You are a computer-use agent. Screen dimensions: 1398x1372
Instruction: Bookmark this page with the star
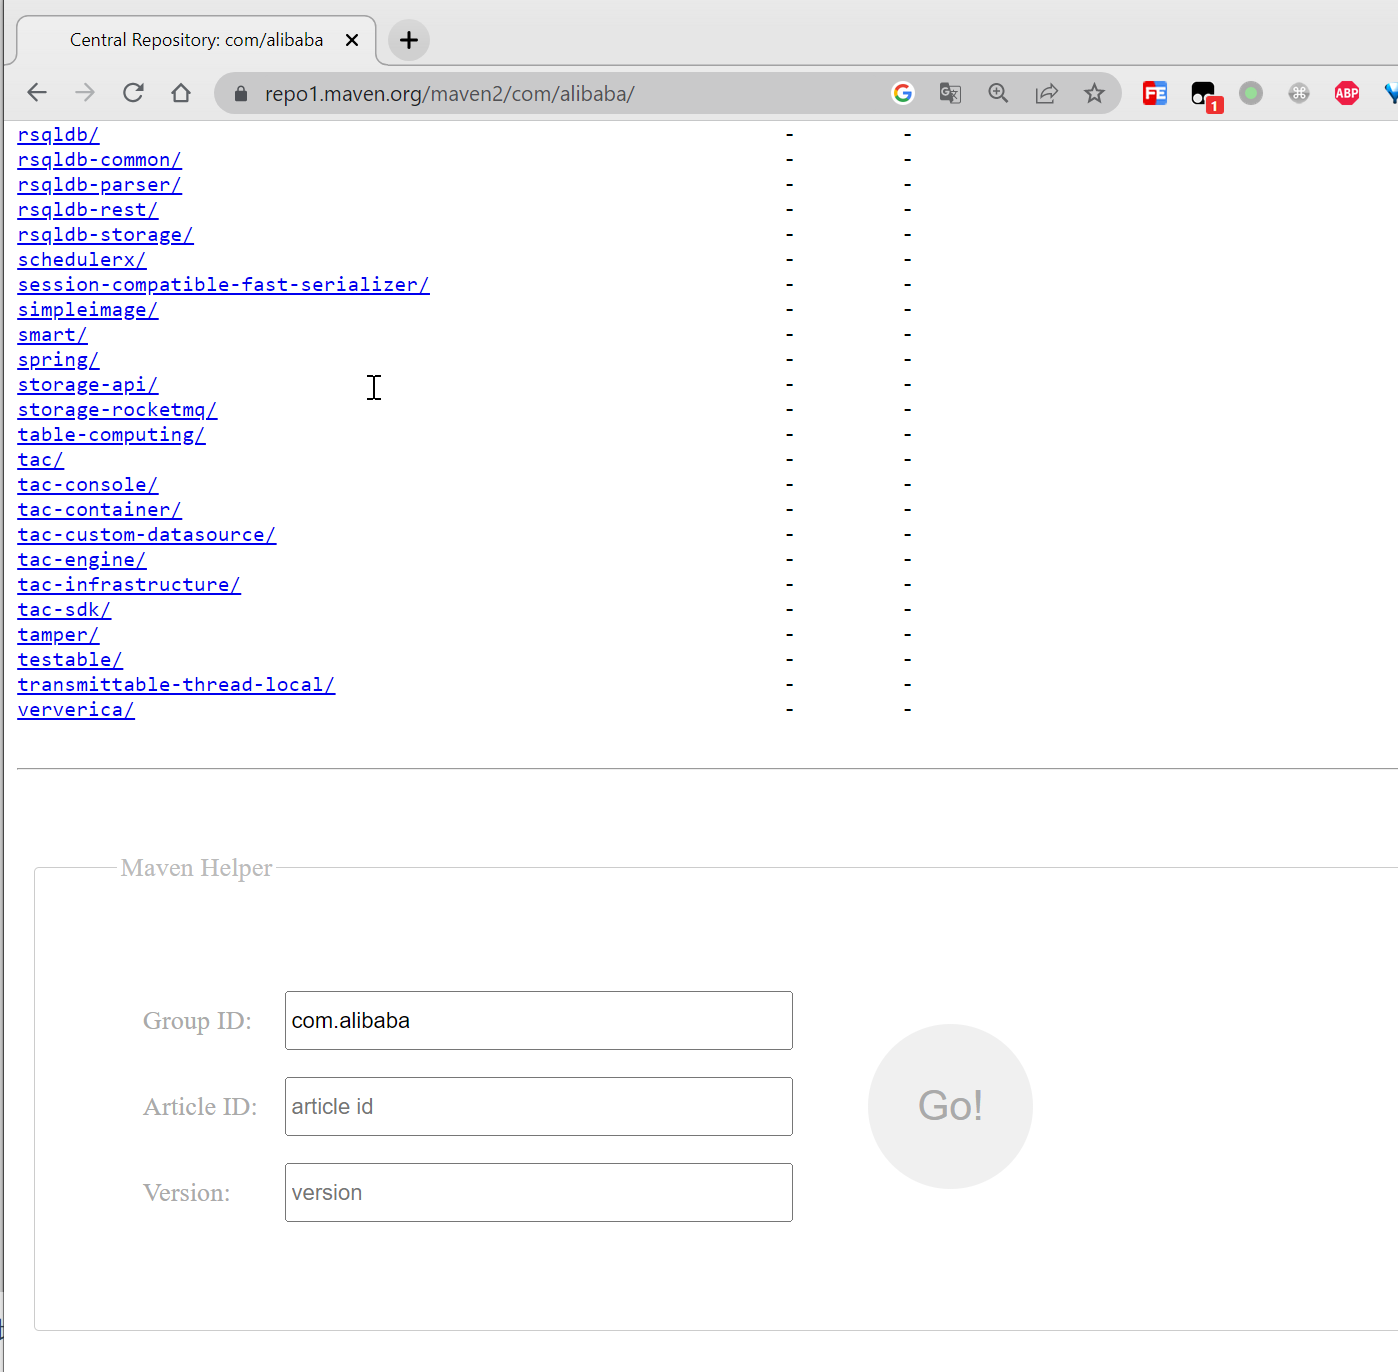pos(1094,93)
